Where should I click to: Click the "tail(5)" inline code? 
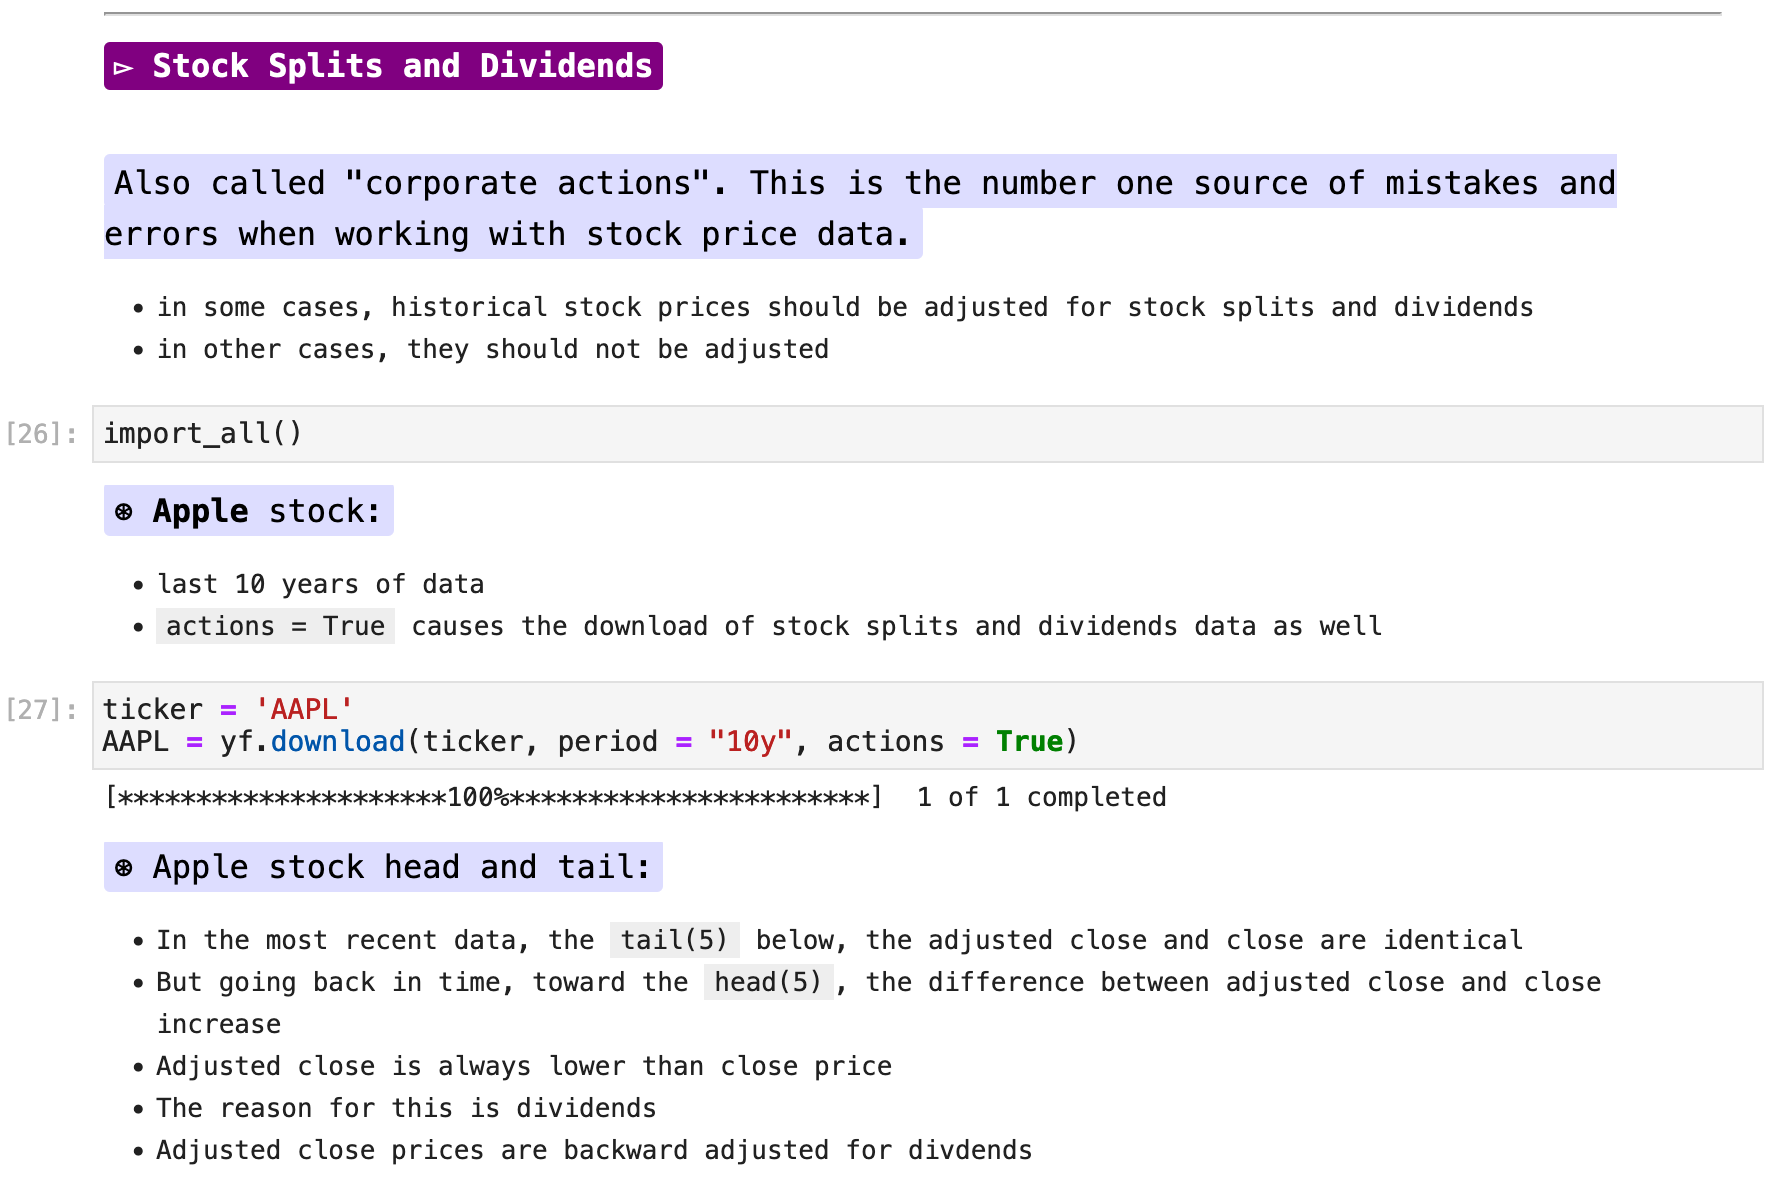point(674,941)
